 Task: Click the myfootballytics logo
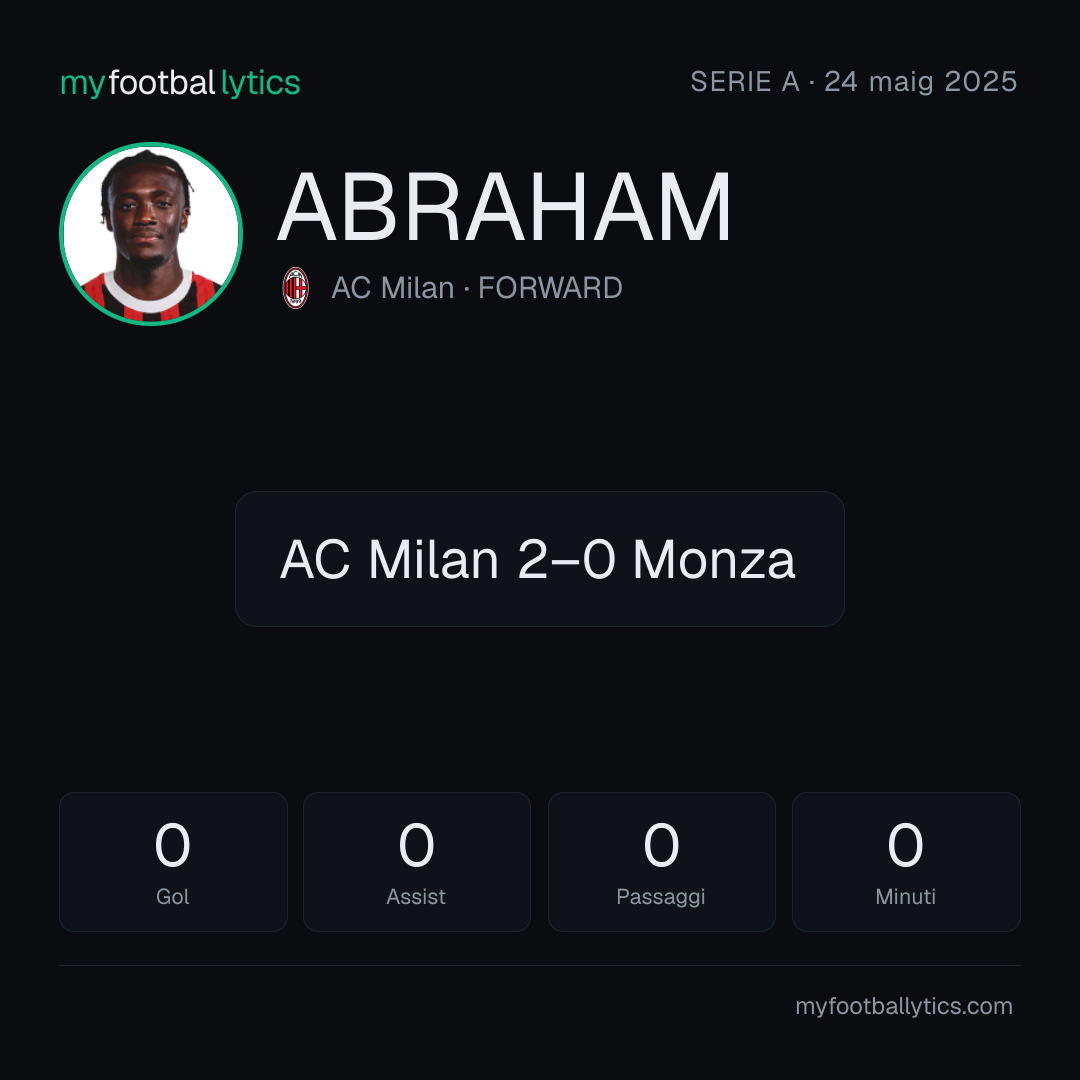tap(180, 83)
